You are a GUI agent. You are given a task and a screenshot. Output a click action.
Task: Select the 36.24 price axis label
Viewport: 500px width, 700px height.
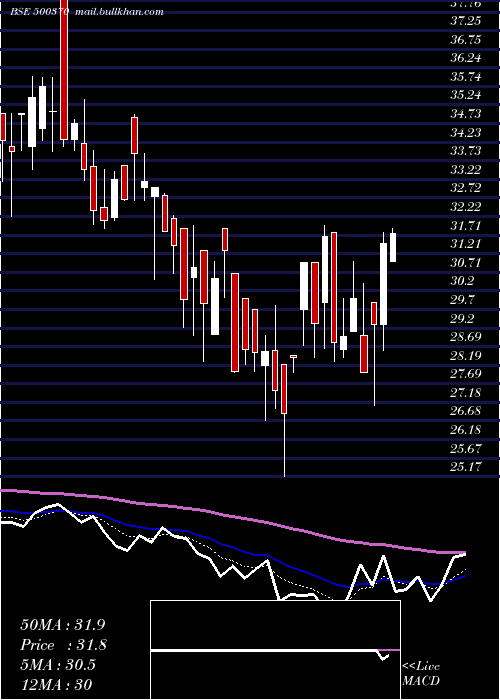[466, 58]
